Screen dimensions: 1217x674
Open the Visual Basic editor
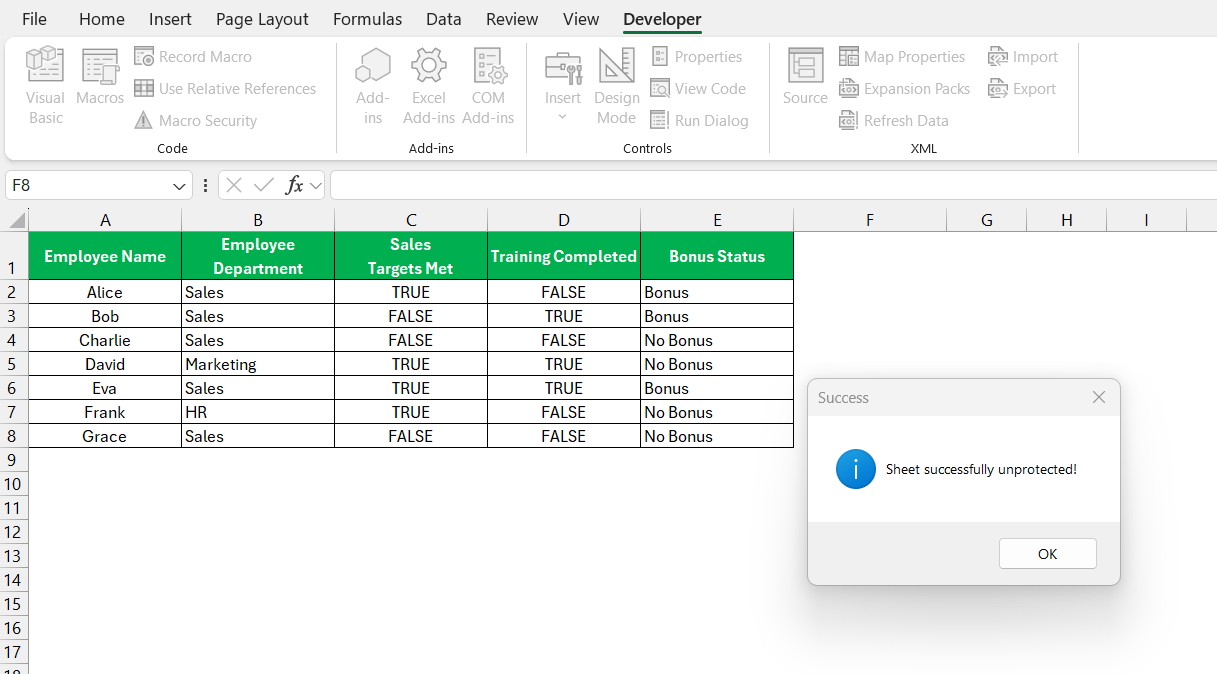tap(45, 86)
